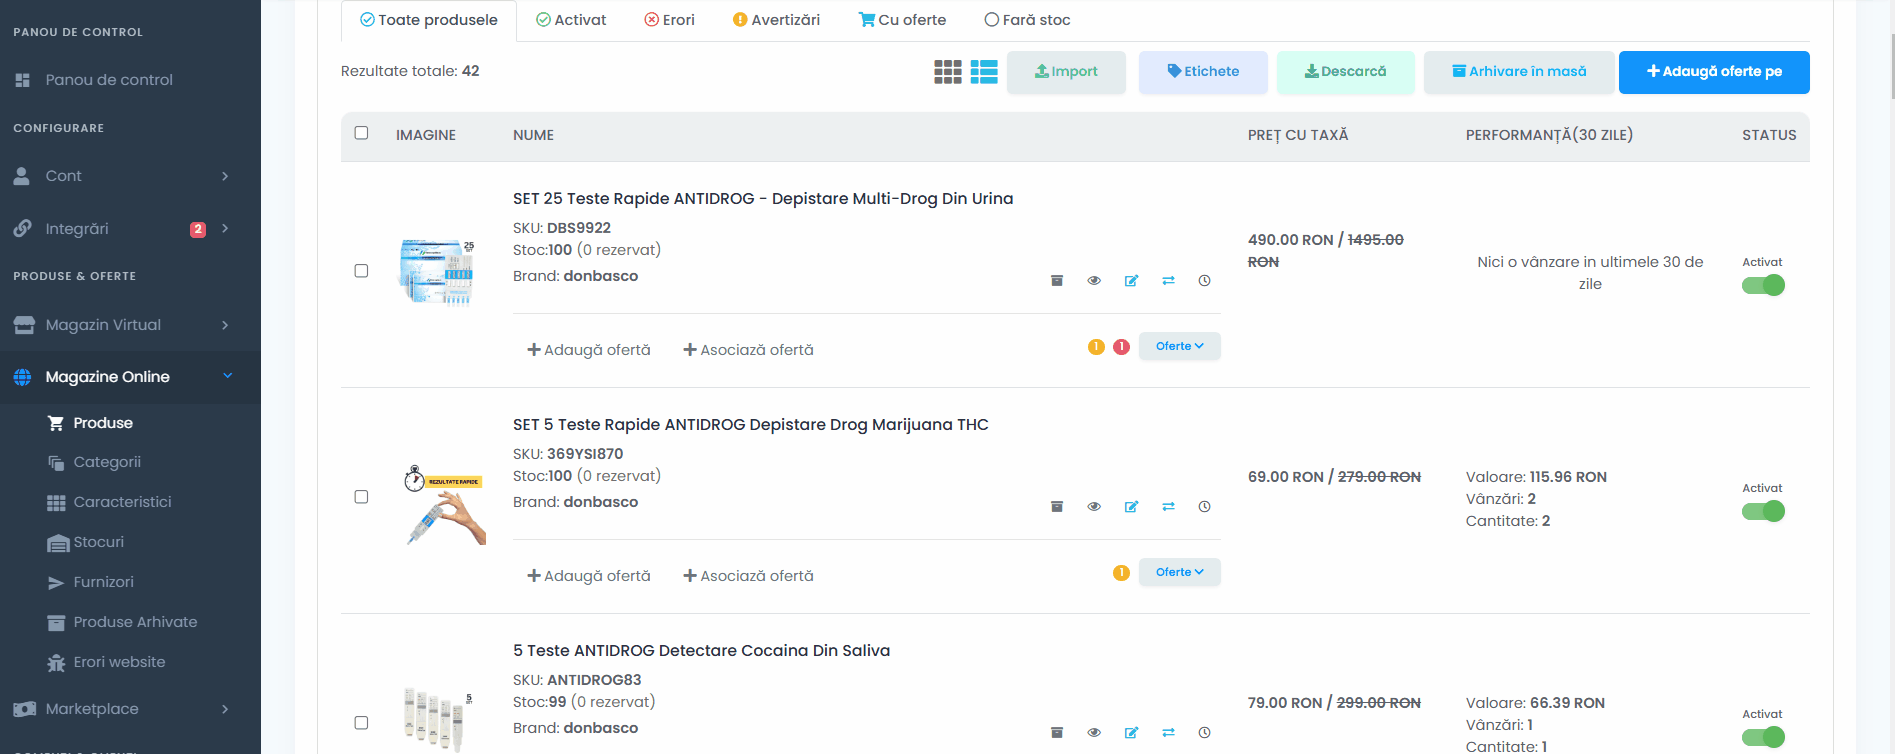Click orange warning badge on SET 5 Teste
This screenshot has width=1895, height=754.
point(1121,573)
